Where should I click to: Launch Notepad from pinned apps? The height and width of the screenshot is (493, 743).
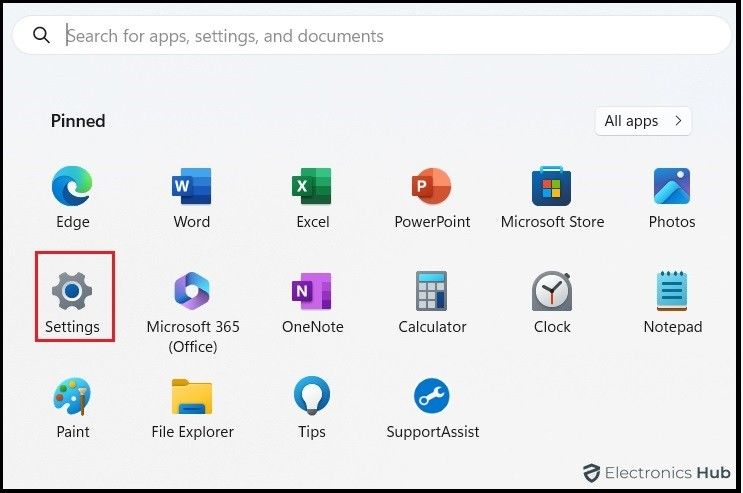coord(671,291)
